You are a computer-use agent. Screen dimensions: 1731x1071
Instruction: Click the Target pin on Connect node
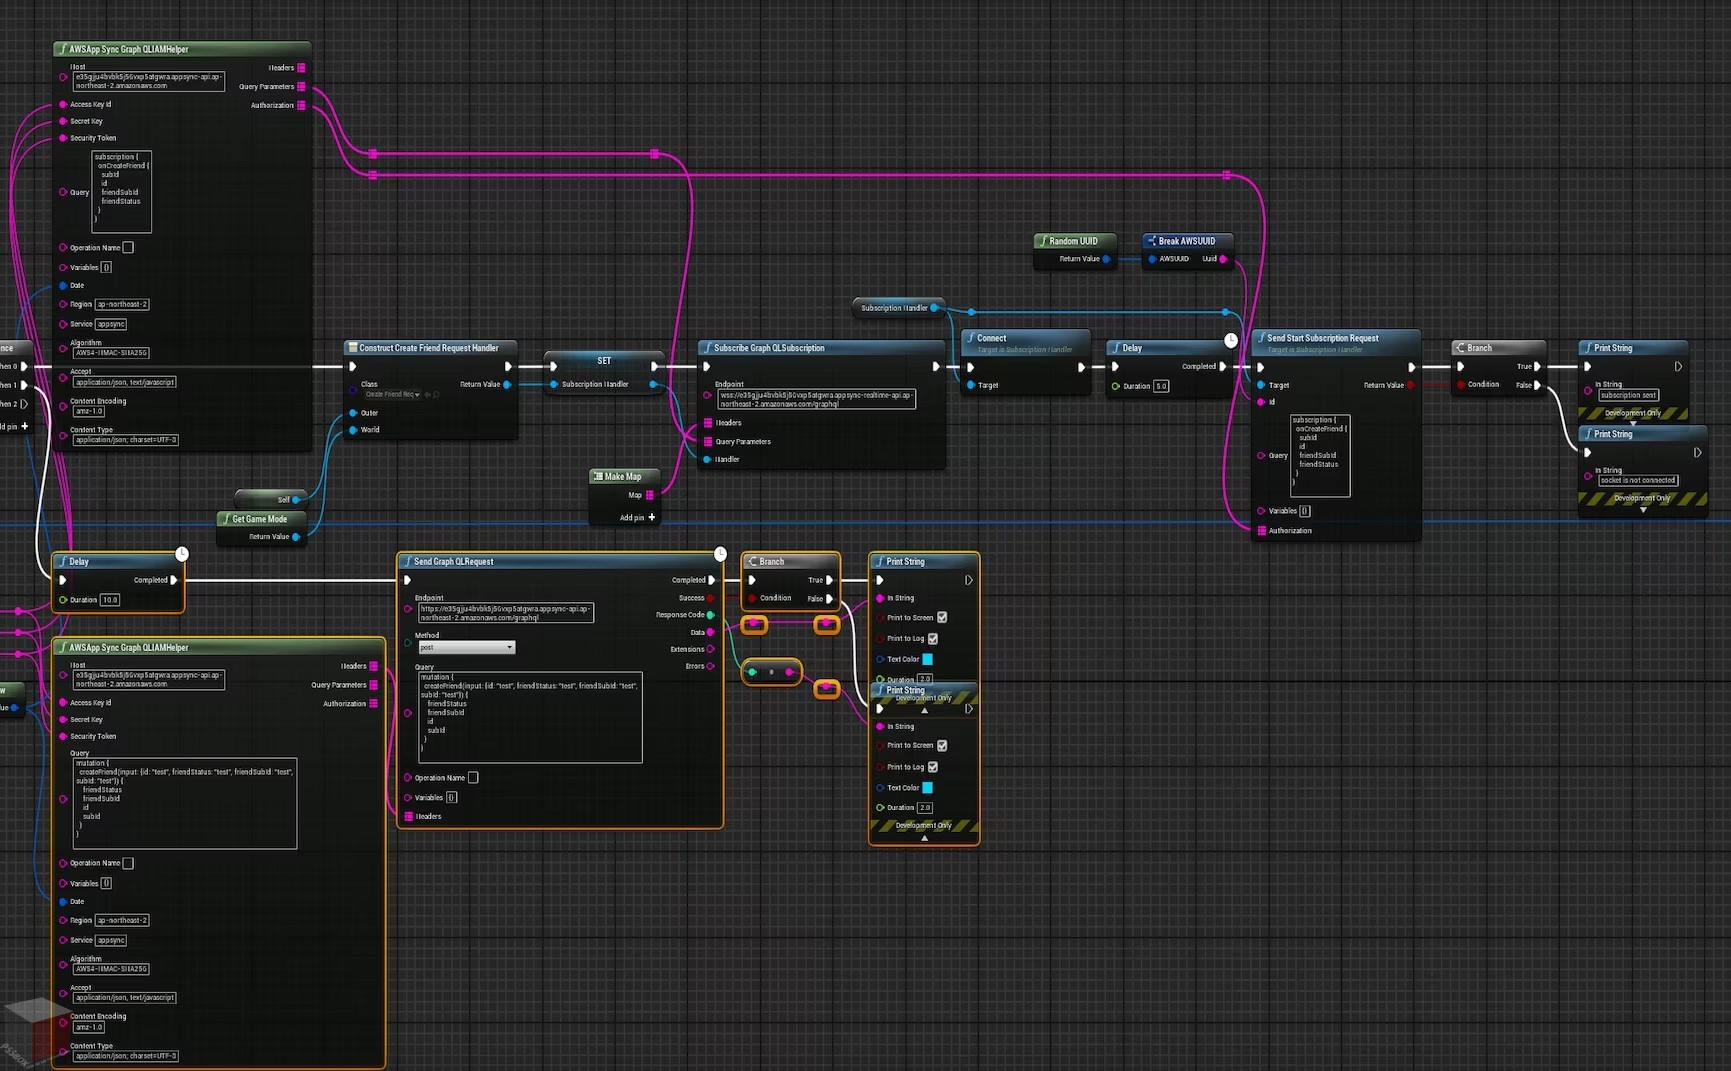971,385
